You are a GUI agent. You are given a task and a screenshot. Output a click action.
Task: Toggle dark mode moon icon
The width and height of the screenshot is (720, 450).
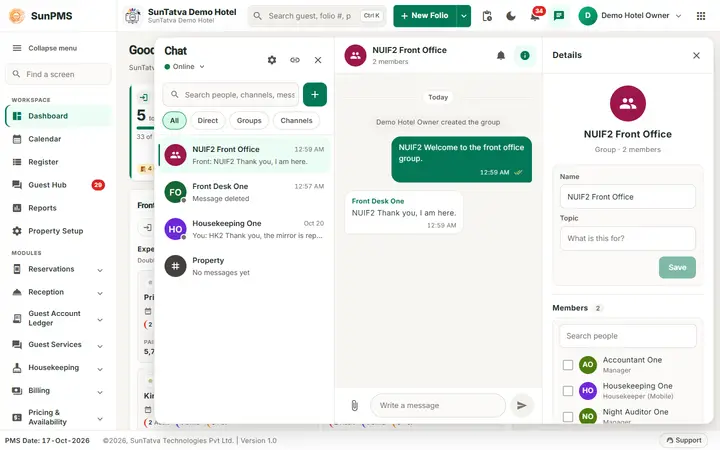click(511, 16)
